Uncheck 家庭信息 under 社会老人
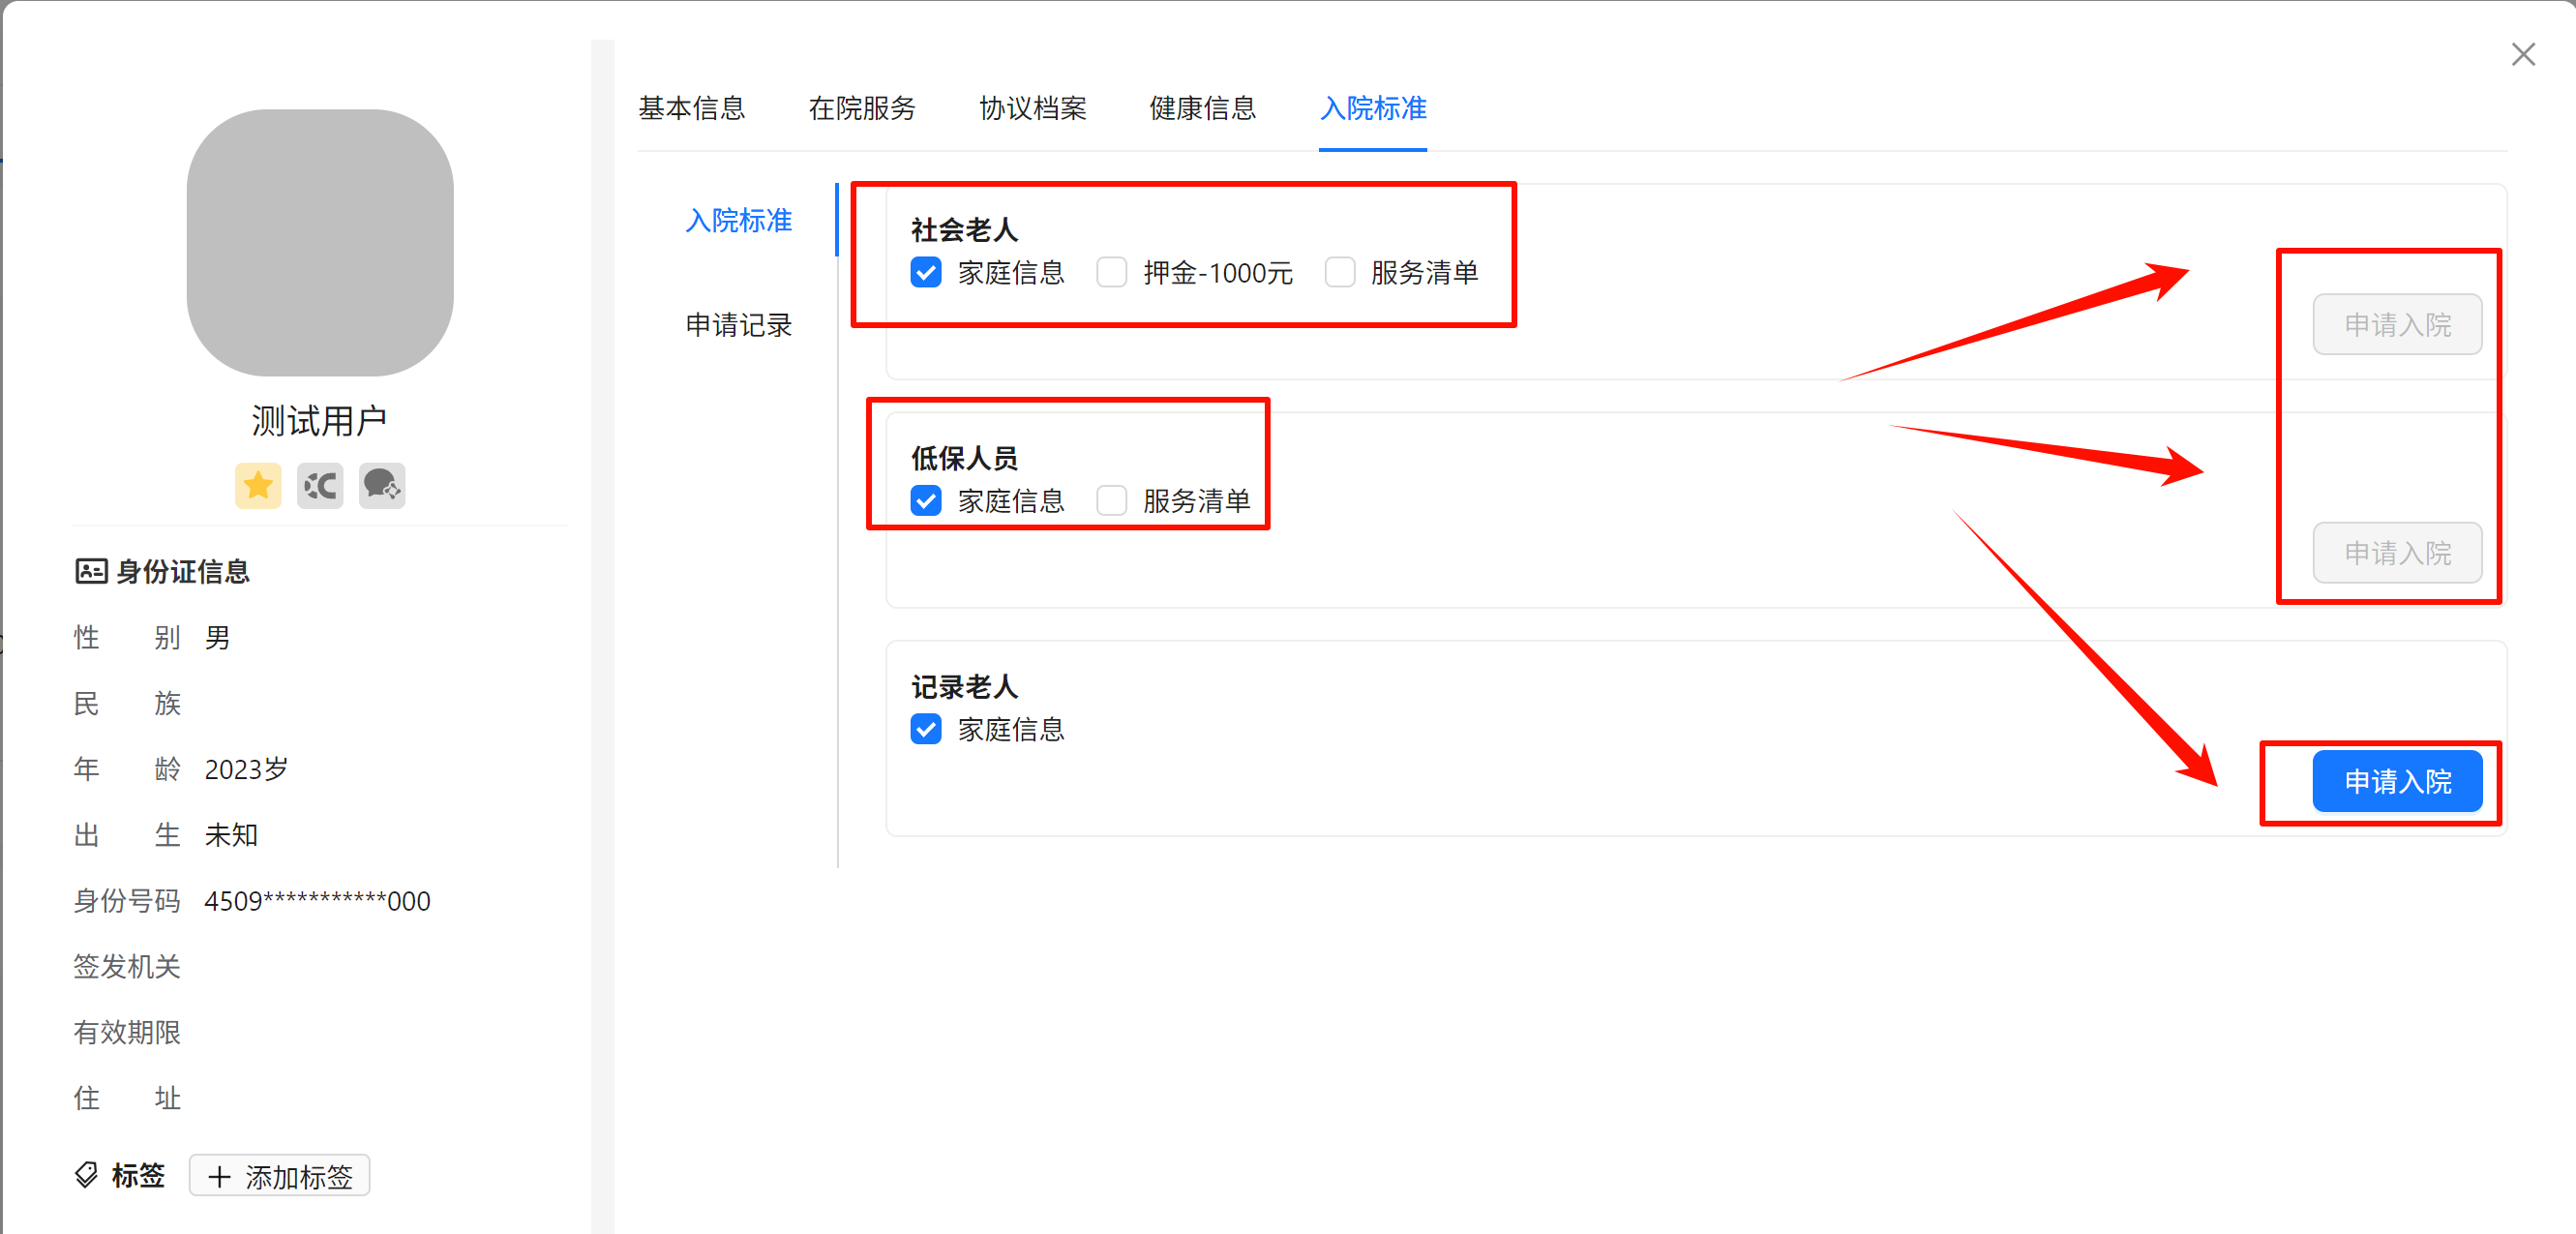The image size is (2576, 1234). pos(926,273)
